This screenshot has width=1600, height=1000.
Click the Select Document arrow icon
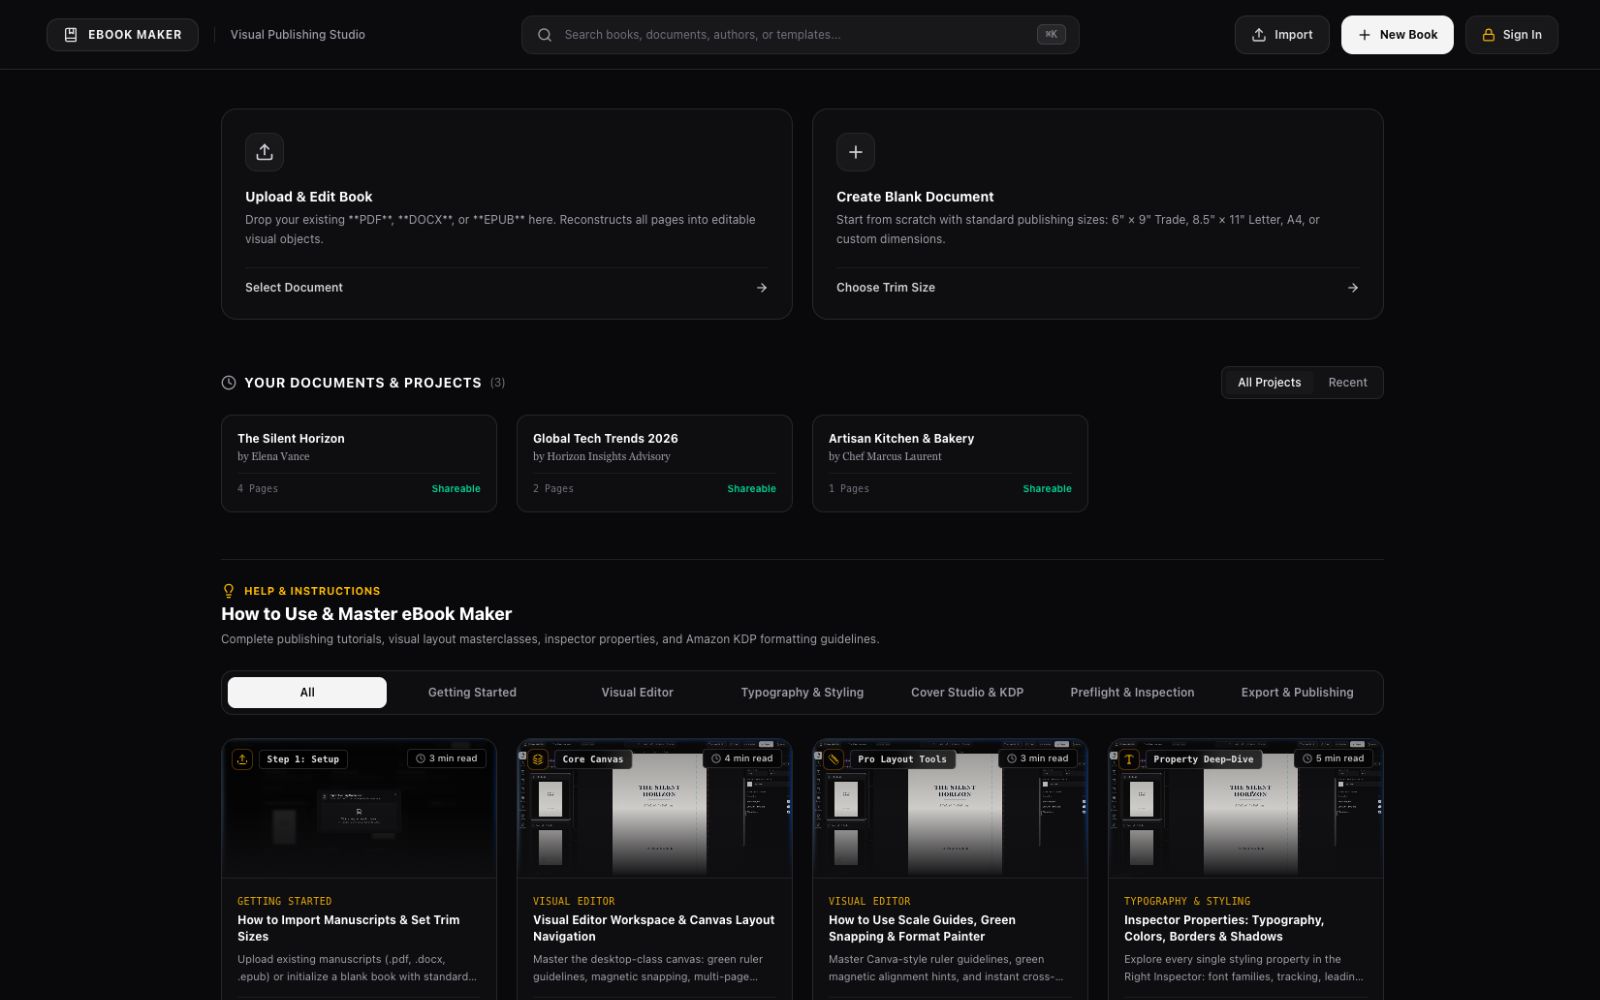point(762,288)
